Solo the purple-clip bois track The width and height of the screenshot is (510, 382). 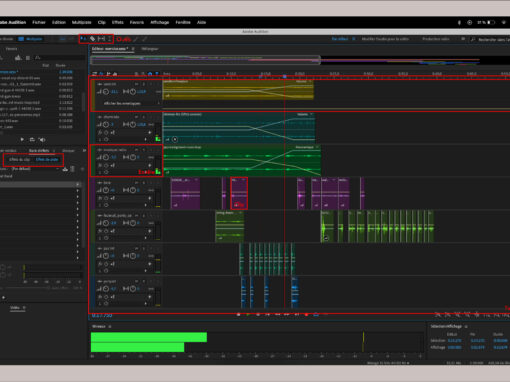144,183
